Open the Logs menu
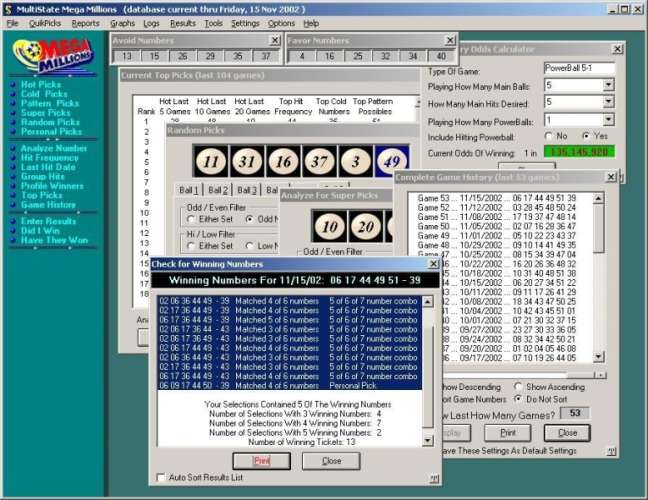Viewport: 648px width, 500px height. [x=151, y=24]
